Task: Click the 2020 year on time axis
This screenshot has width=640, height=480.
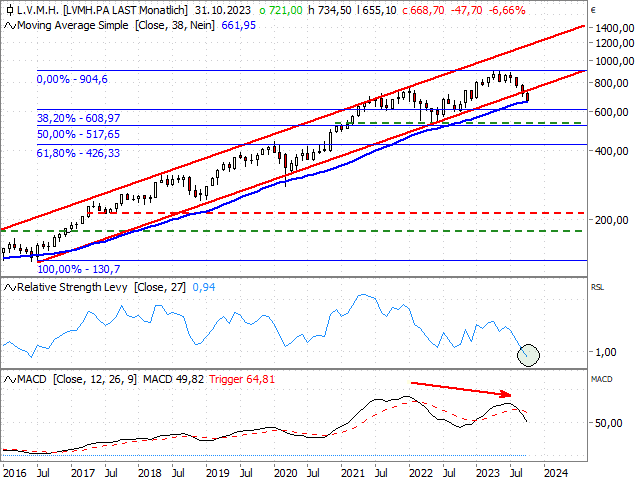Action: (285, 473)
